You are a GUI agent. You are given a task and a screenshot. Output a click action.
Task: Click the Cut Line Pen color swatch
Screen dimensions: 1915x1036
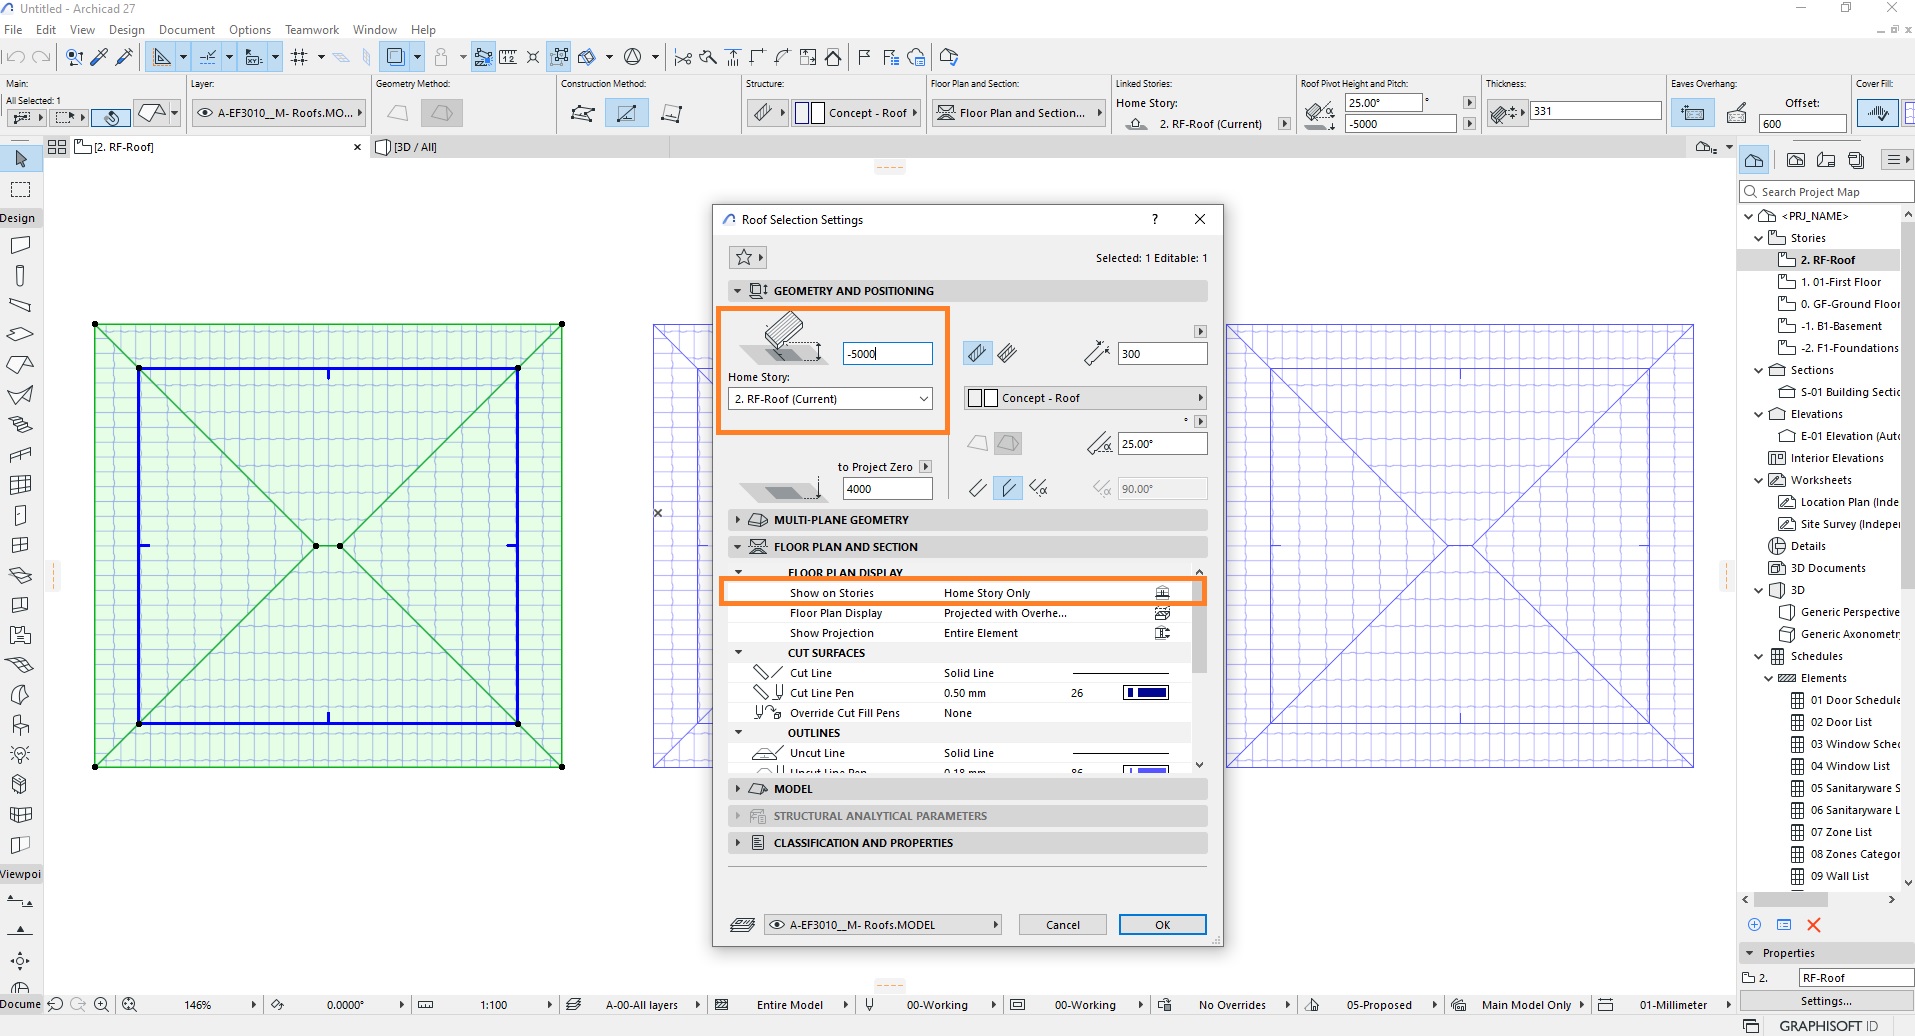[1146, 693]
